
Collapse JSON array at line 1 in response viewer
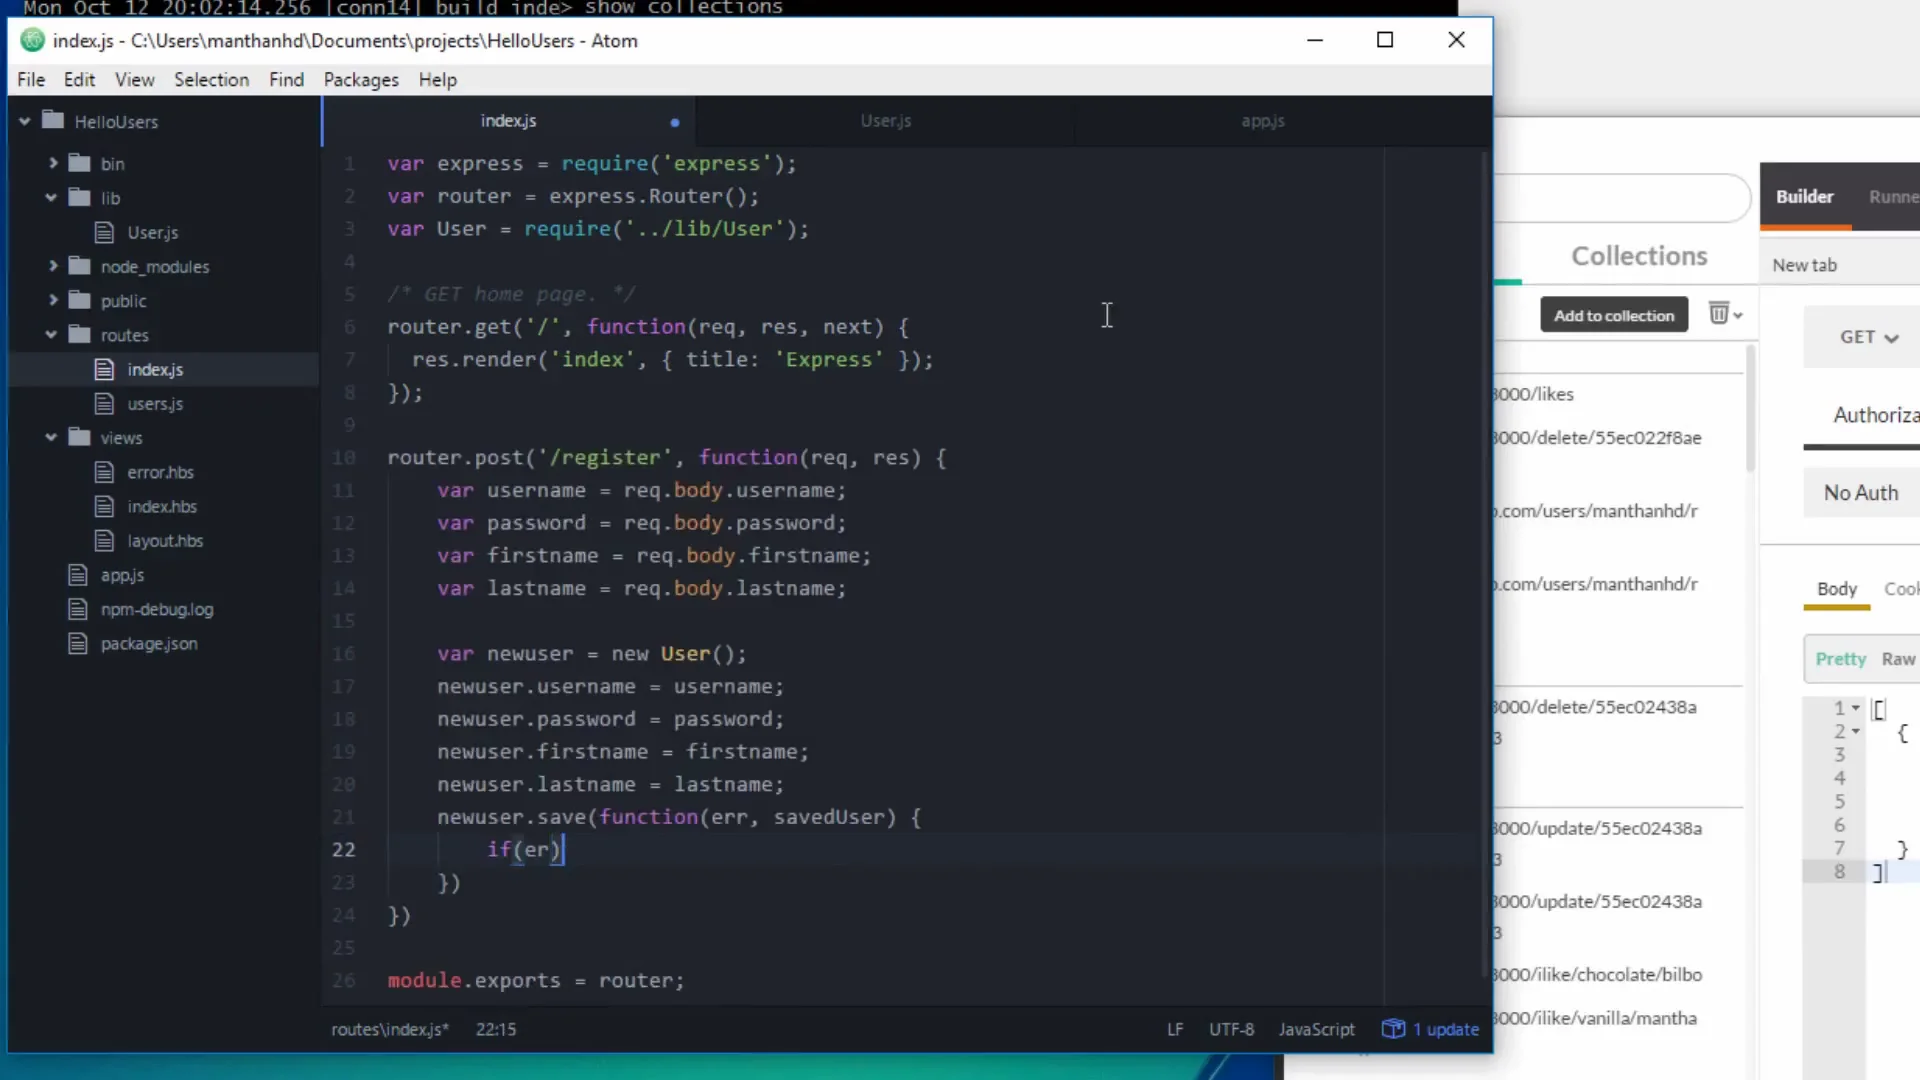[x=1855, y=708]
